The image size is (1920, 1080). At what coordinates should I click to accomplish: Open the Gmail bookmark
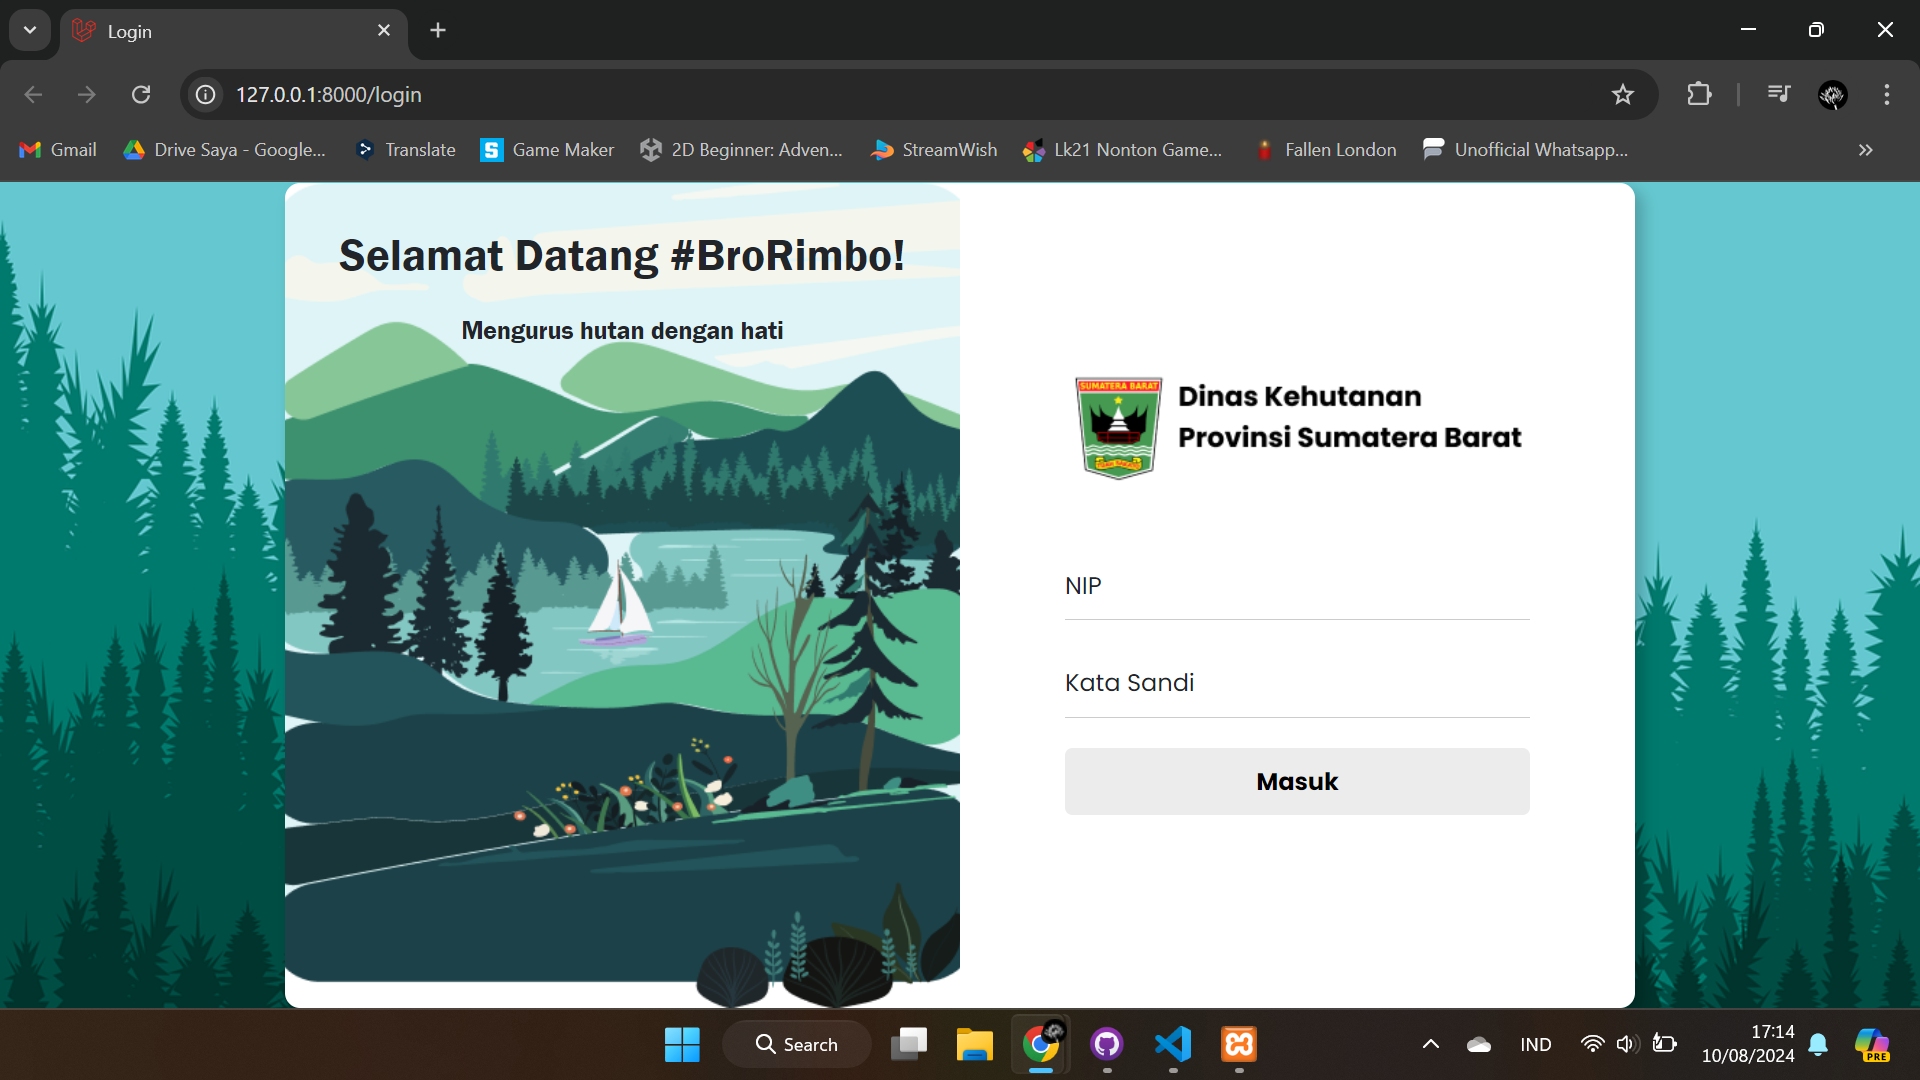coord(57,149)
